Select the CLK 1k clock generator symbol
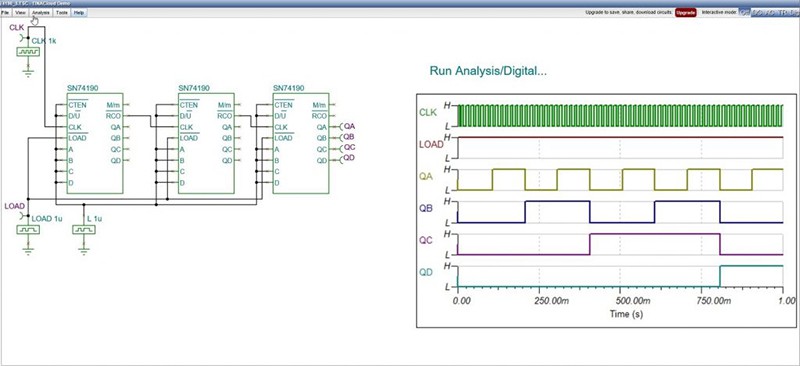Viewport: 800px width, 366px height. 28,52
